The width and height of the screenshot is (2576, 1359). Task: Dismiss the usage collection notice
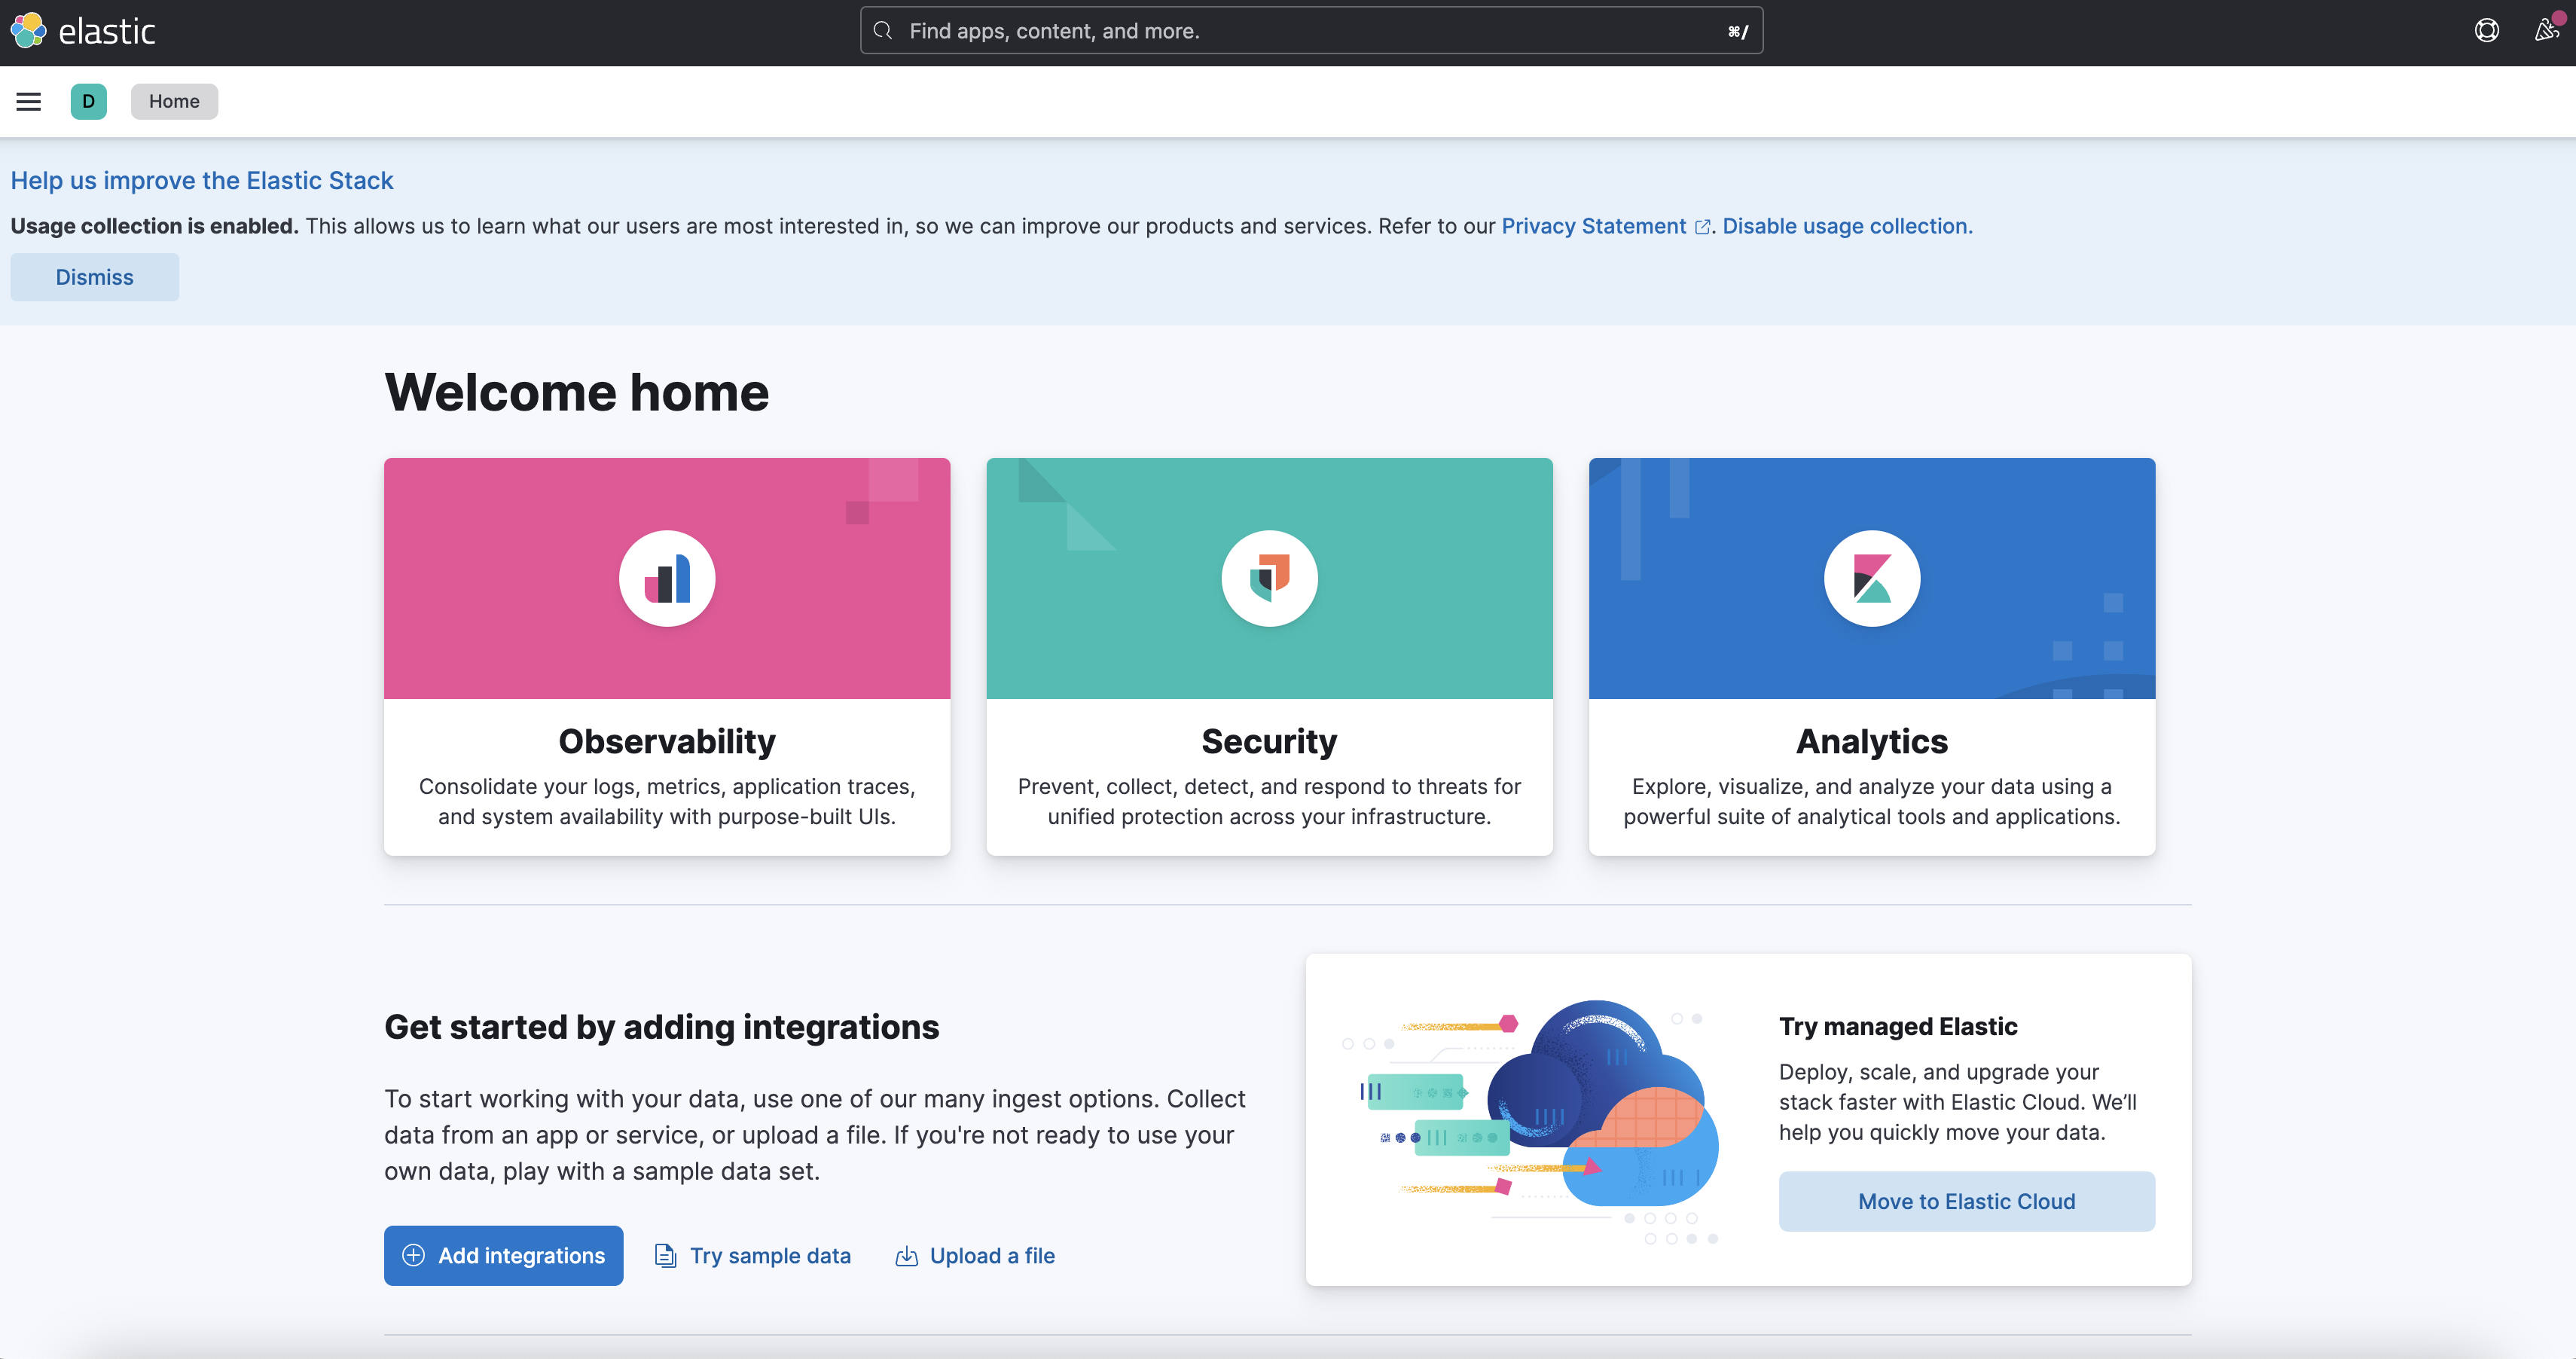[94, 277]
